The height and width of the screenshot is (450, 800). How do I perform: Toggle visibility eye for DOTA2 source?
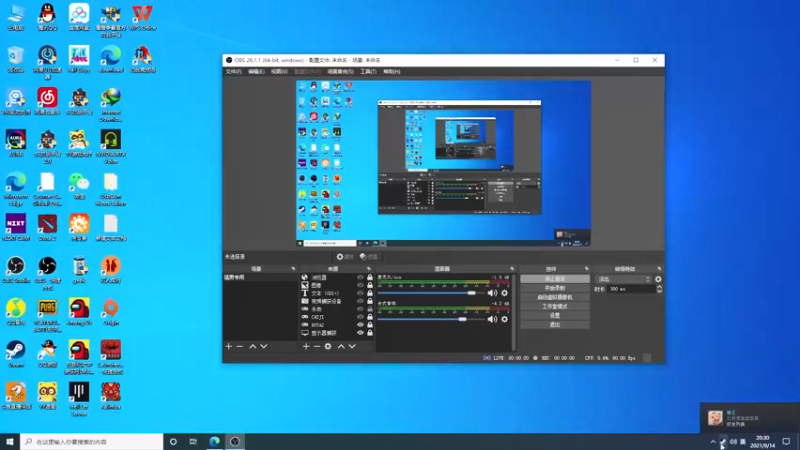(360, 325)
